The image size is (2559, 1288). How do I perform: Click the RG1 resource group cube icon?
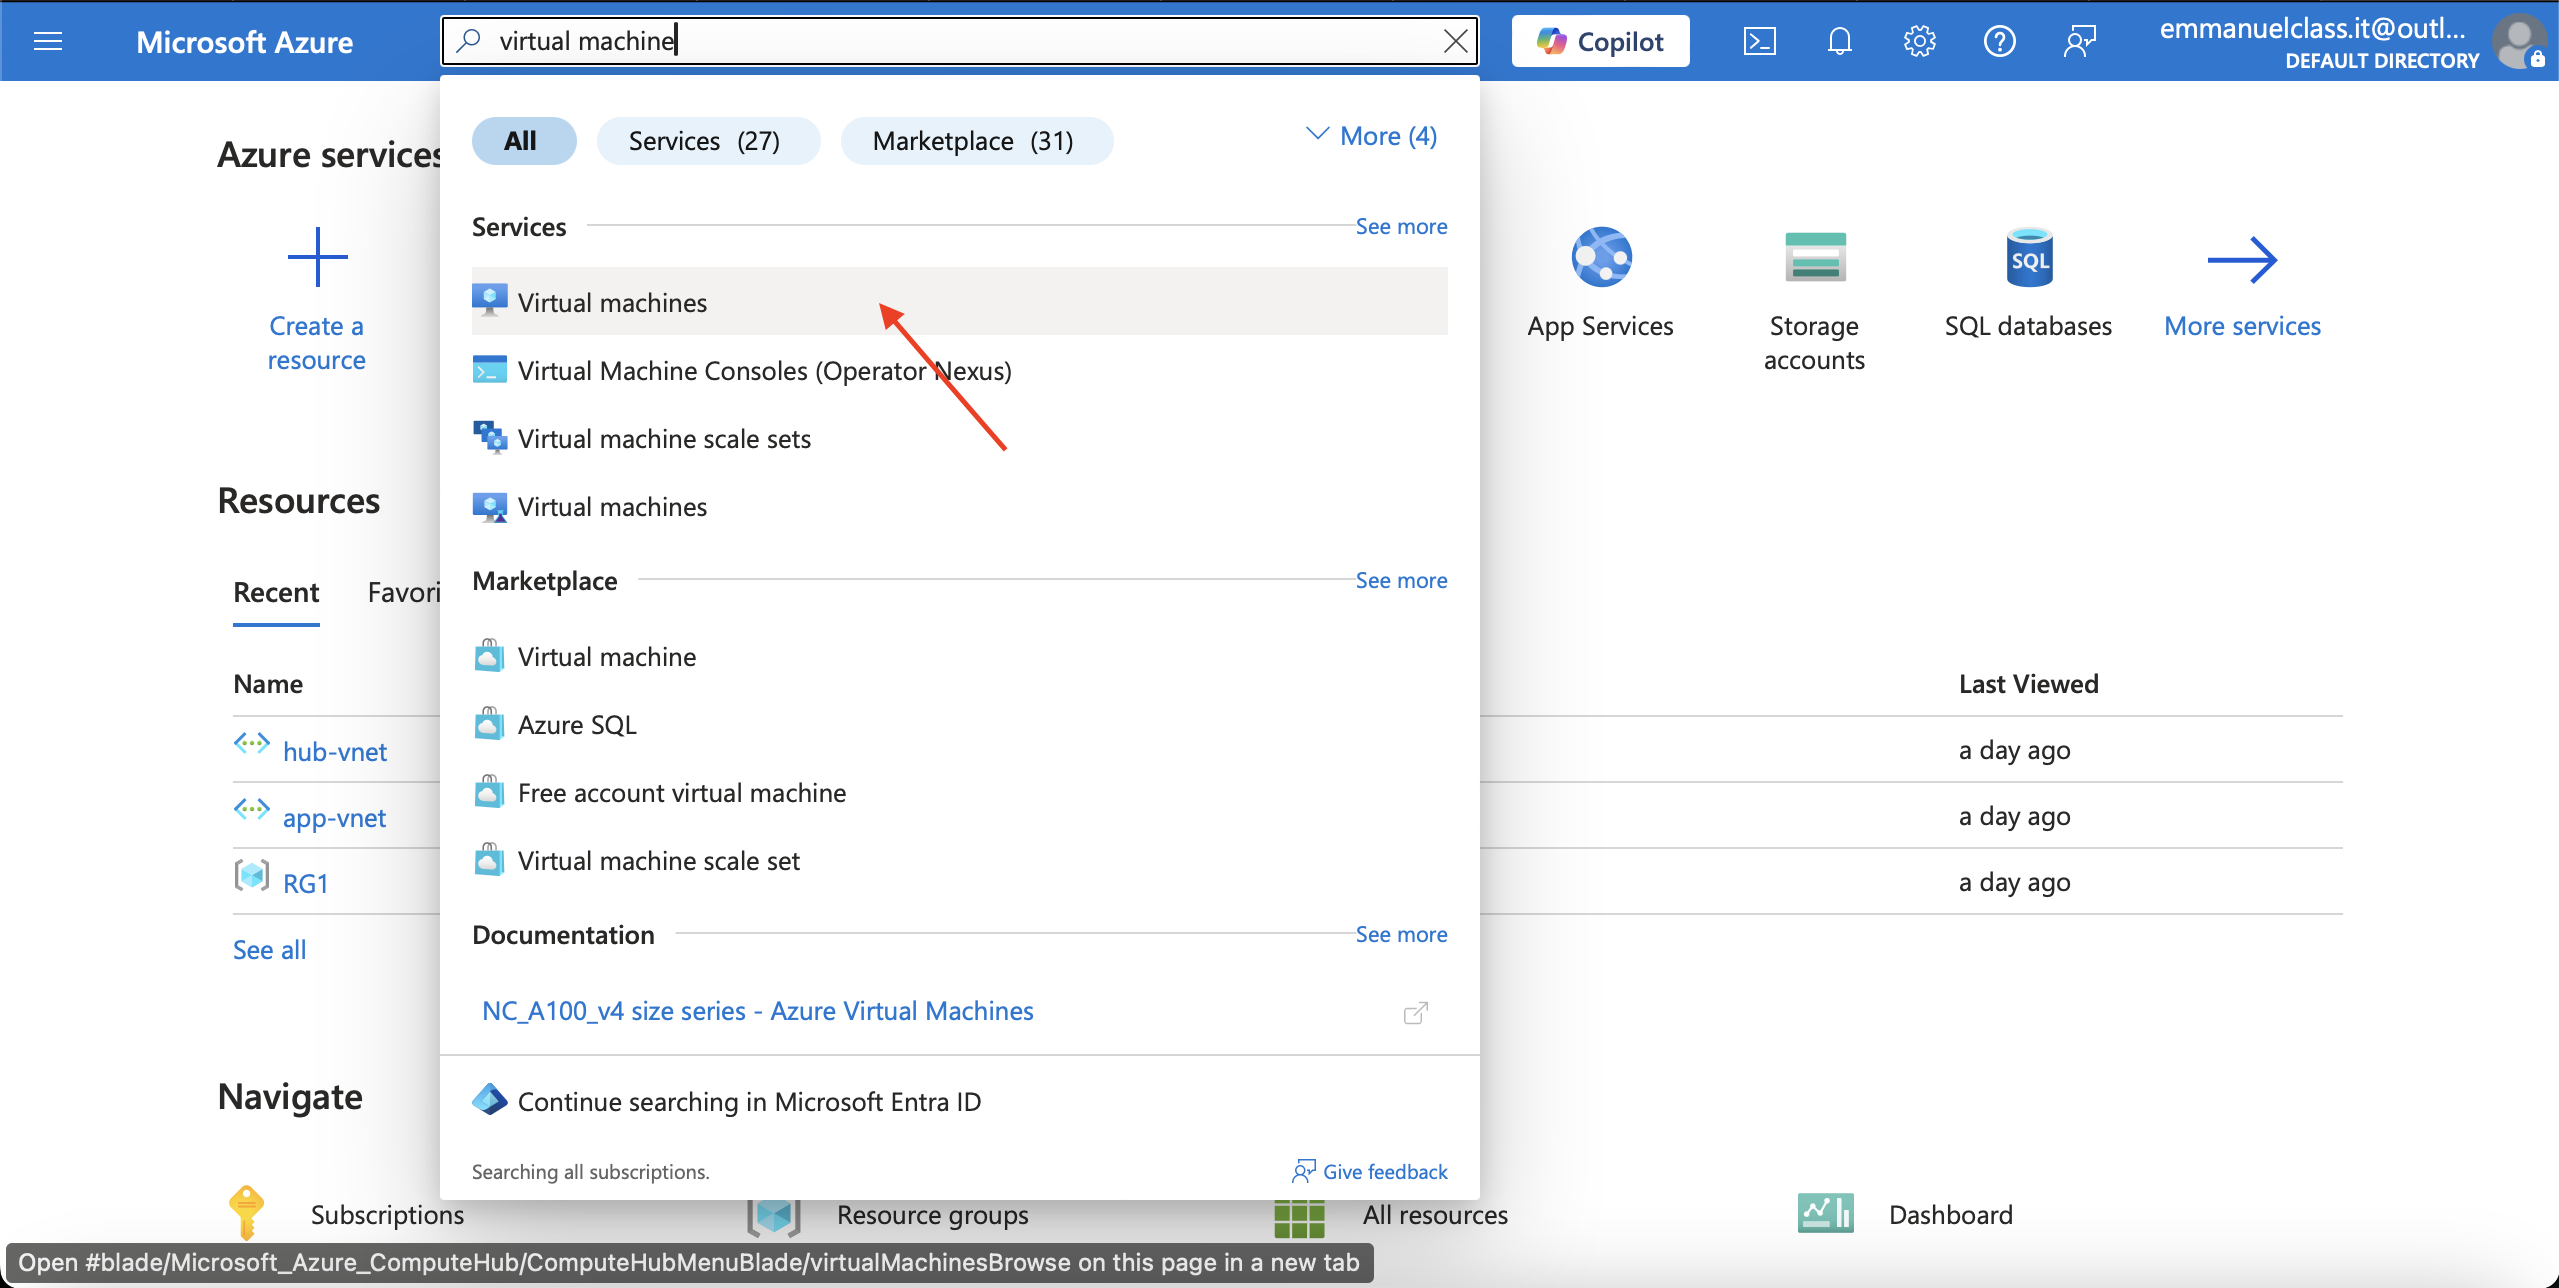(251, 875)
